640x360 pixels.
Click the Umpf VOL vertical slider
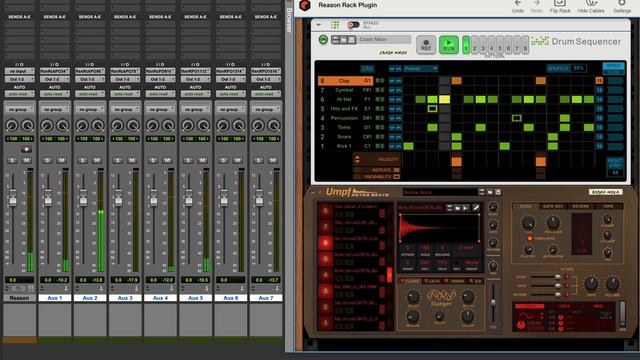coord(493,302)
